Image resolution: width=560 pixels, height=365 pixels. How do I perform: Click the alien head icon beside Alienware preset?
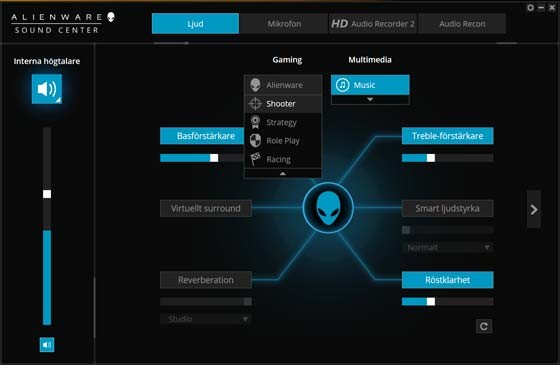[x=255, y=85]
